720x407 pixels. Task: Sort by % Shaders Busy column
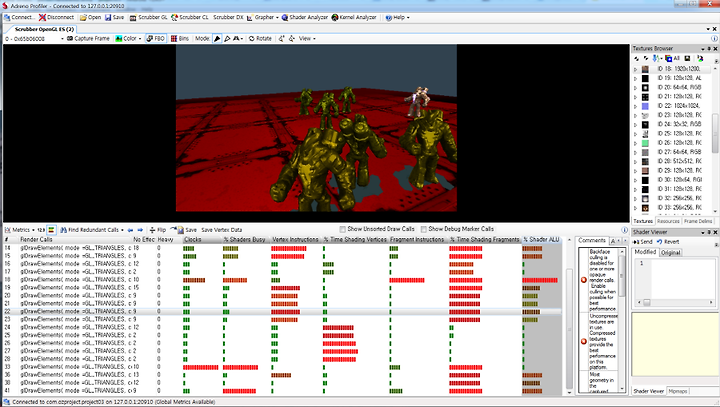click(245, 239)
